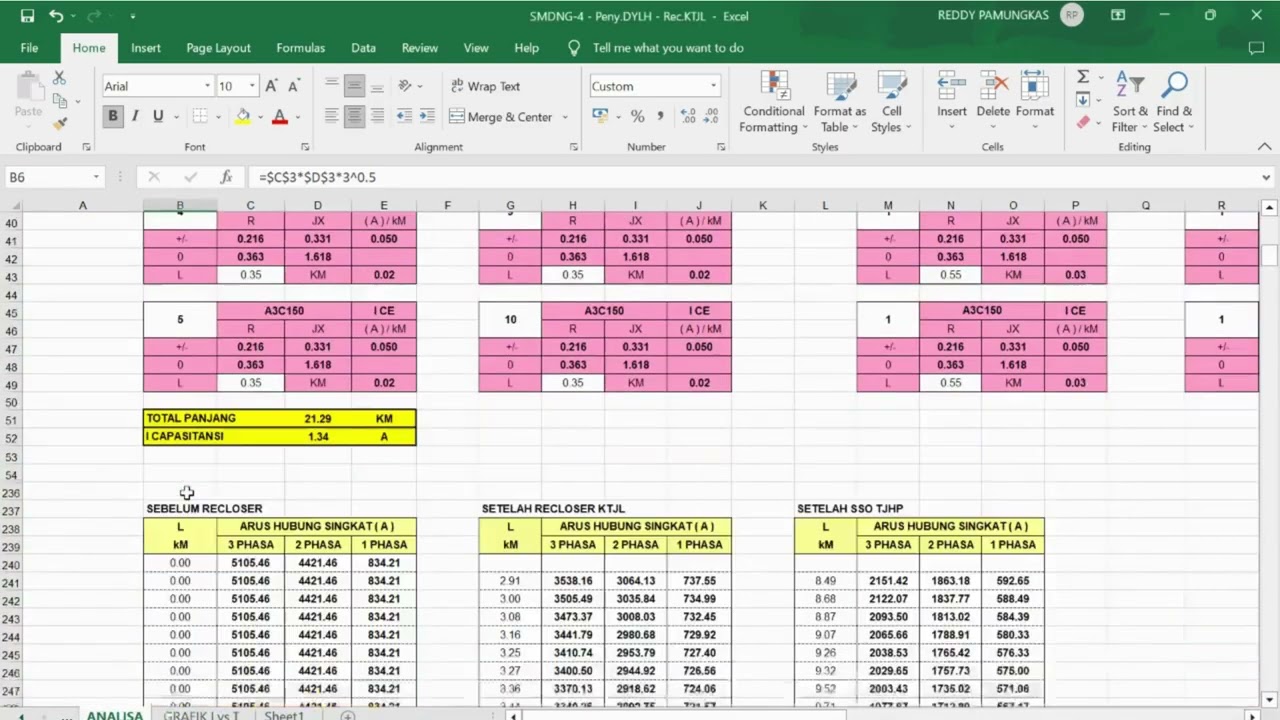Open the File menu

[29, 48]
